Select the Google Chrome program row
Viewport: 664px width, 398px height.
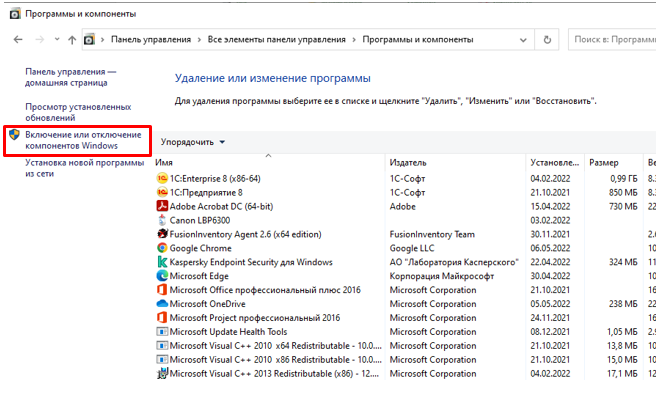[405, 248]
